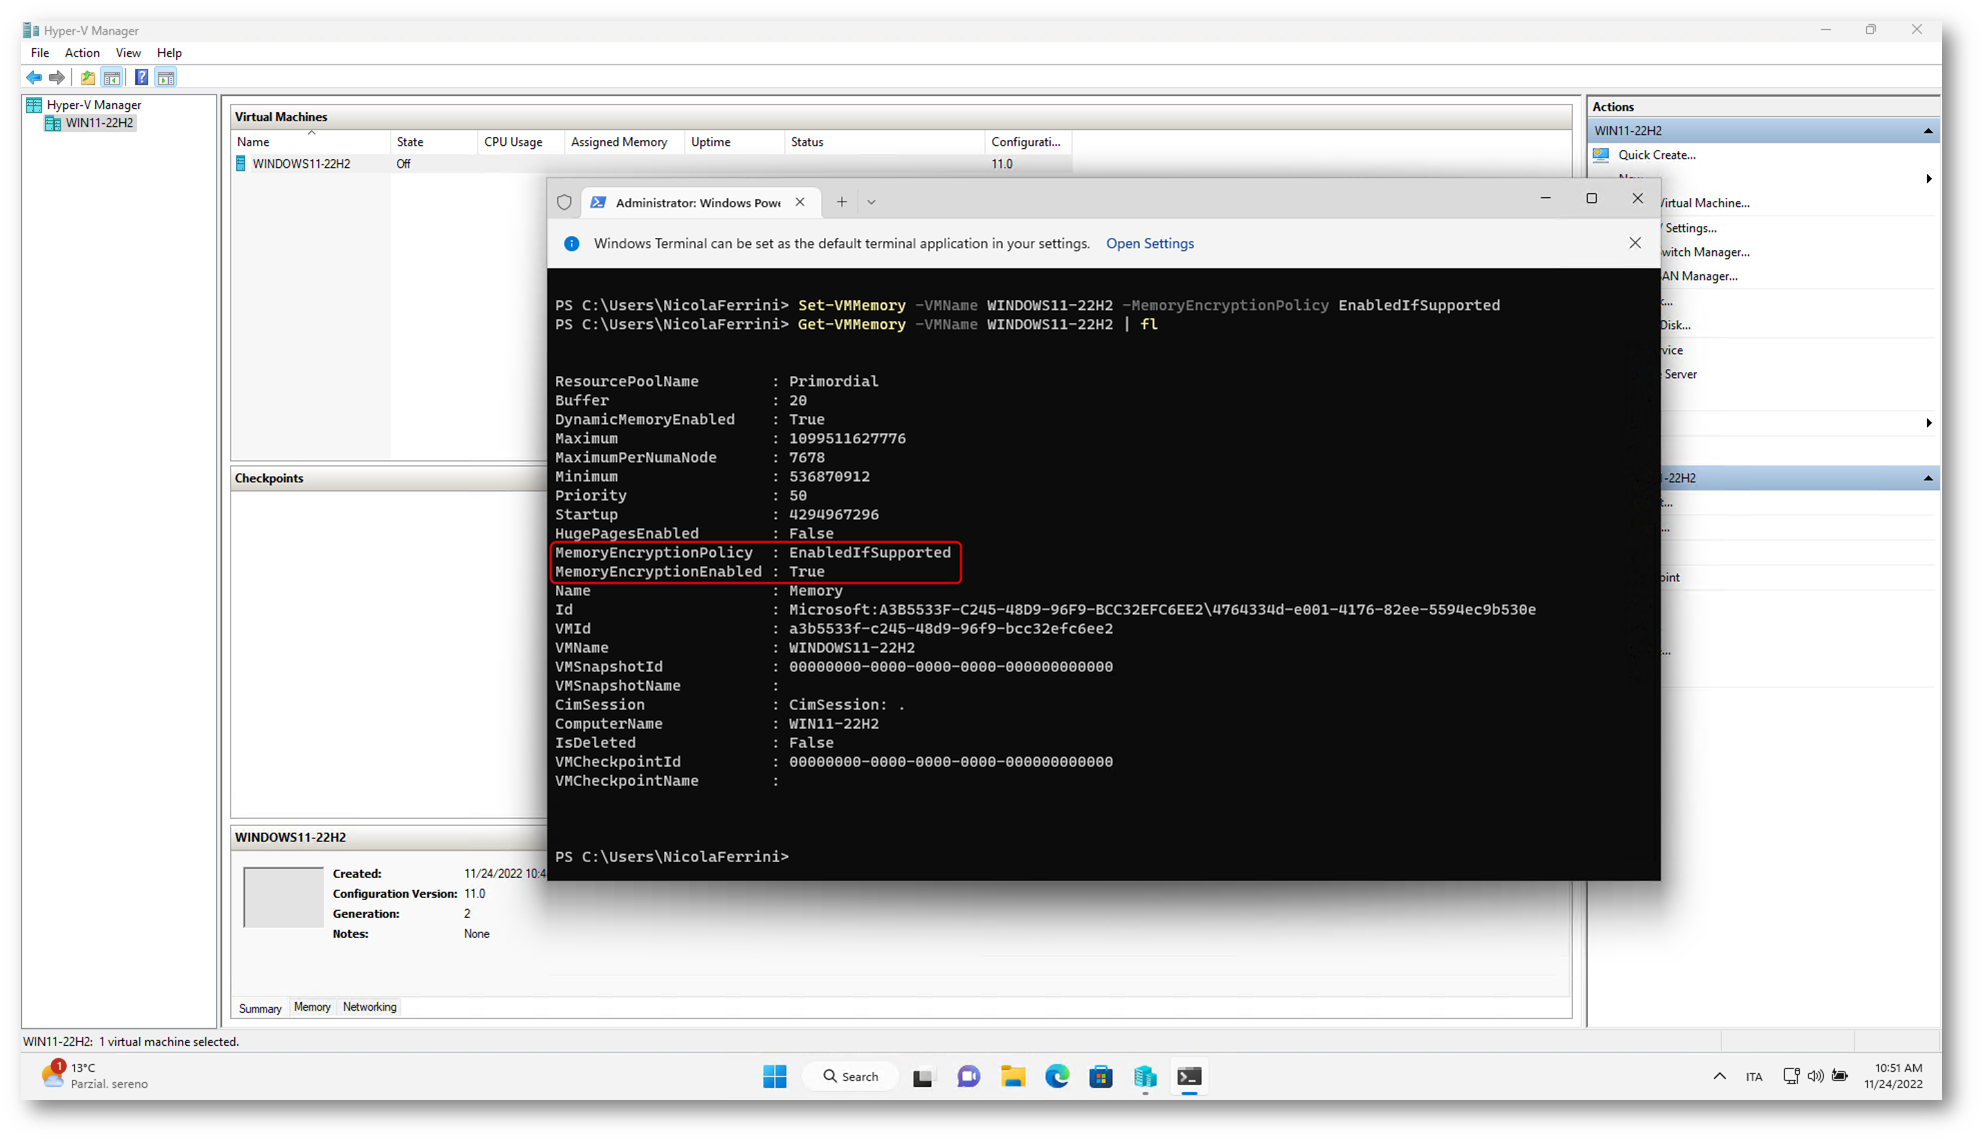Open Hyper-V Settings... action
The image size is (1984, 1142).
coord(1690,228)
